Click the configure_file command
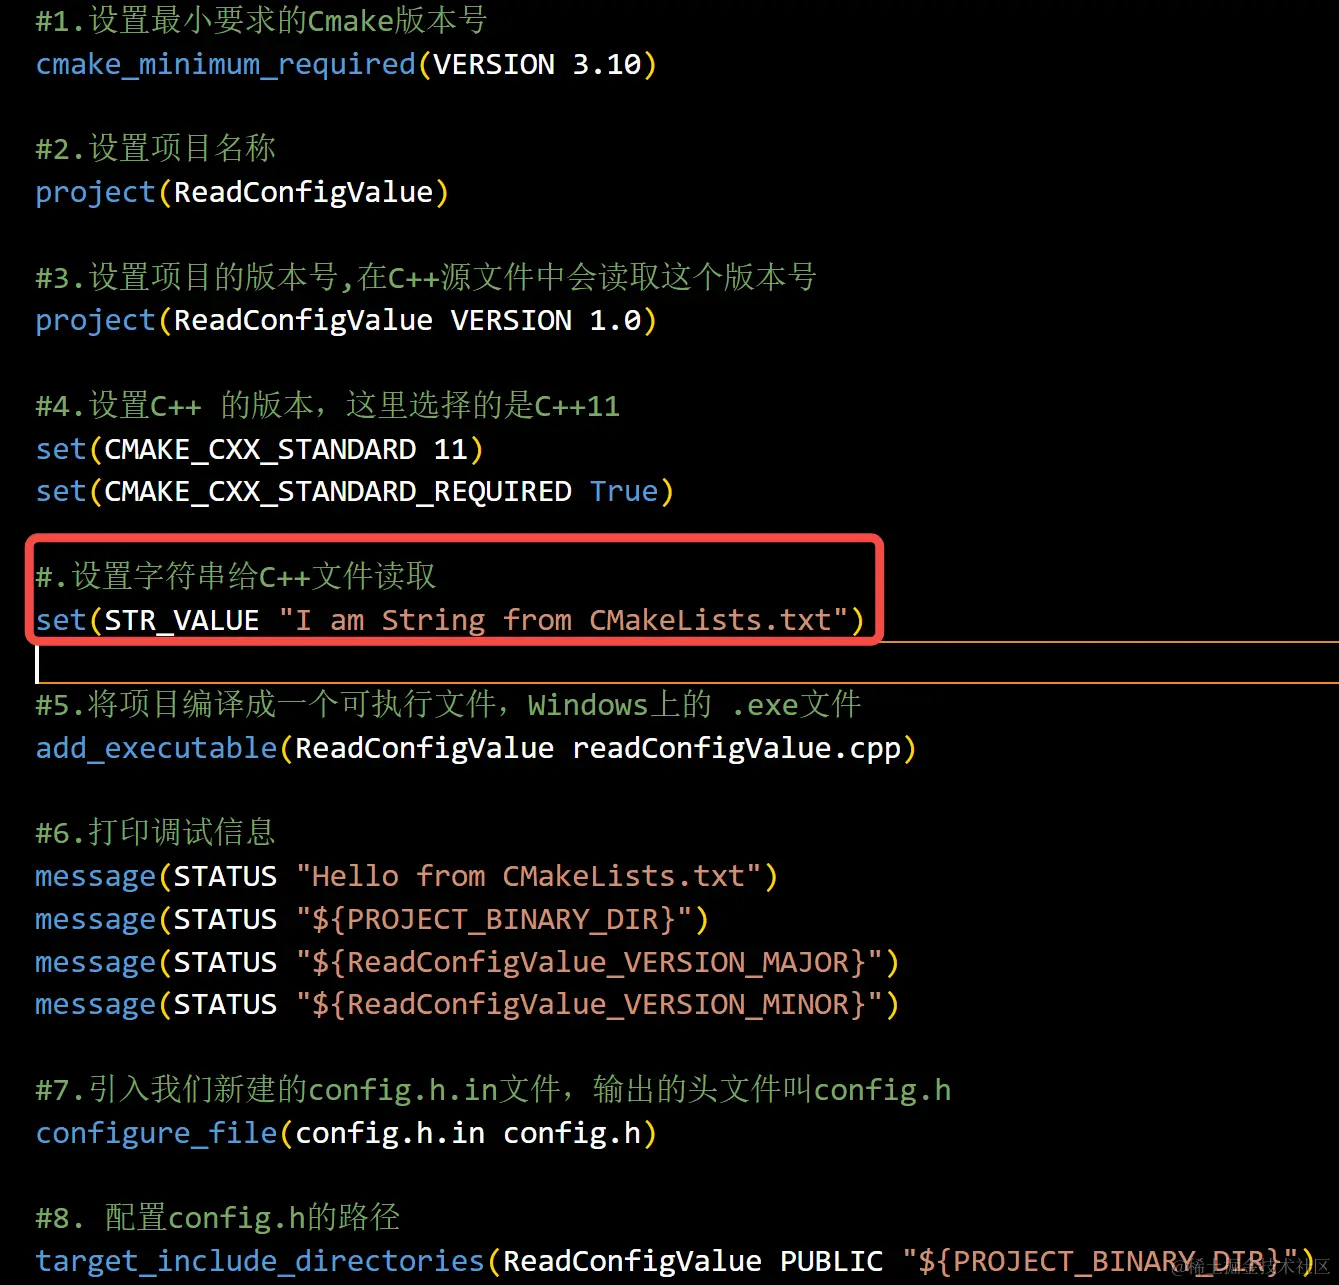Image resolution: width=1339 pixels, height=1285 pixels. [156, 1133]
